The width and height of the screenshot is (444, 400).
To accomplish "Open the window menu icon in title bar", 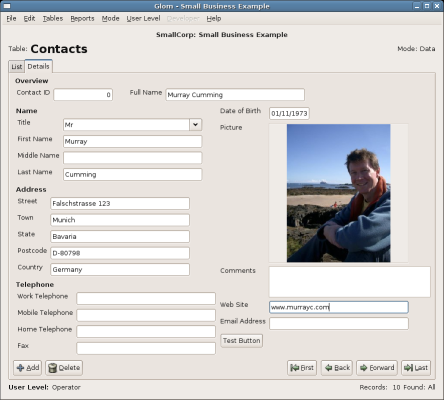I will click(6, 6).
